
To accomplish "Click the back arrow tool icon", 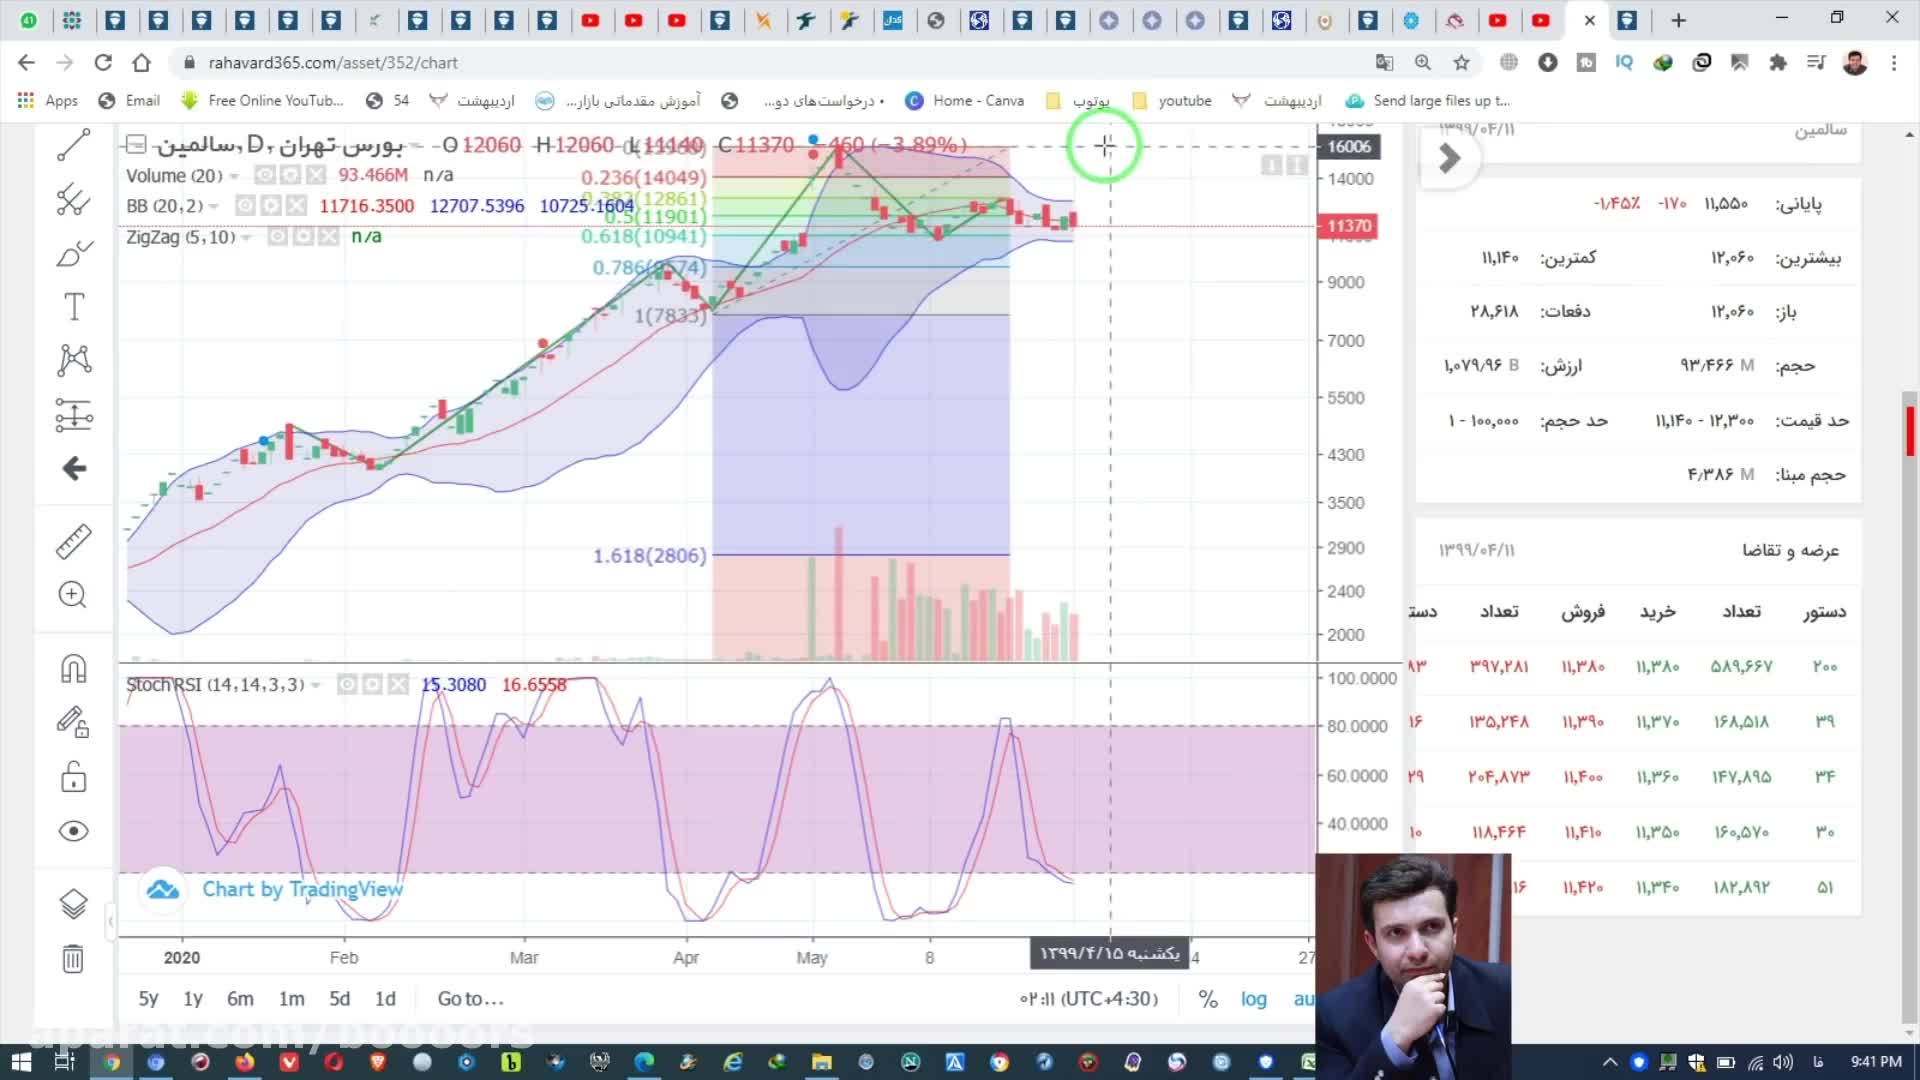I will point(73,468).
